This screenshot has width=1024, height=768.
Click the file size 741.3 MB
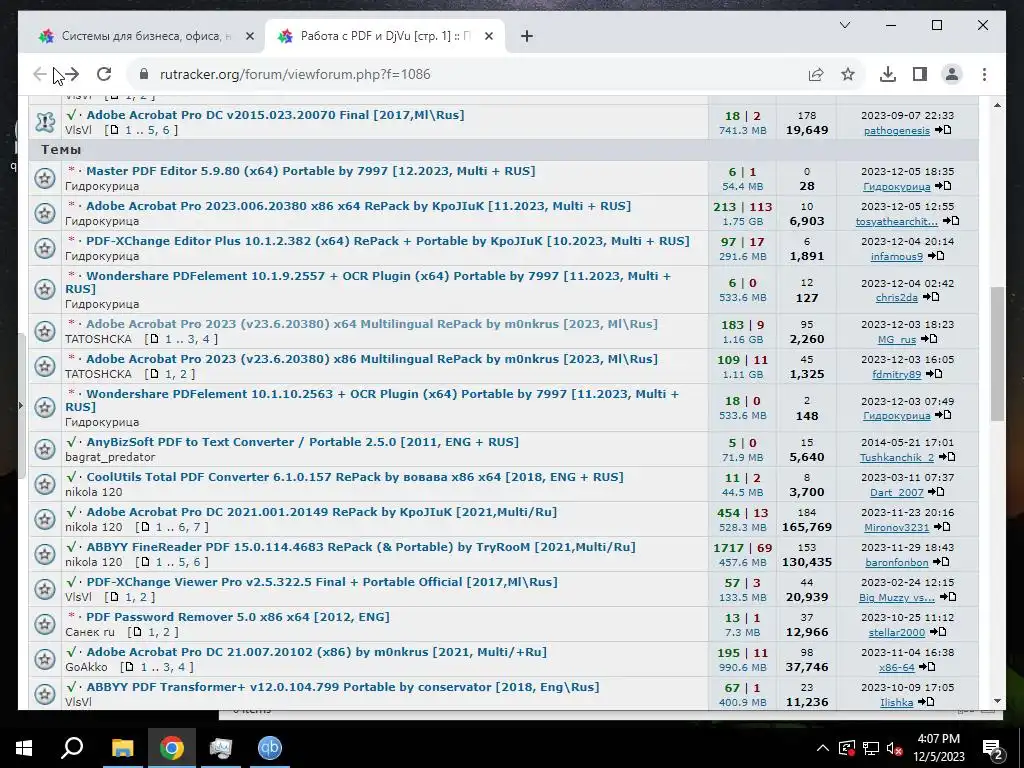coord(741,131)
